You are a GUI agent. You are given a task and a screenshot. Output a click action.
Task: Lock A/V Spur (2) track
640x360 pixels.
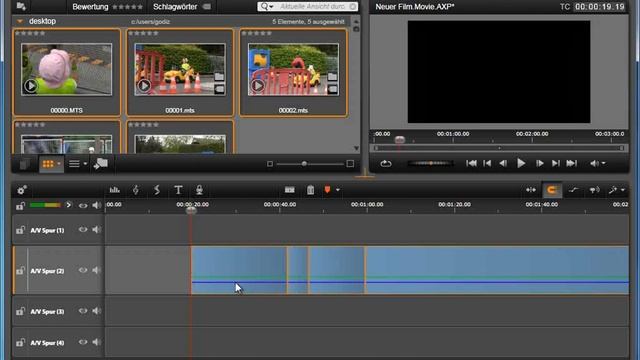point(20,270)
